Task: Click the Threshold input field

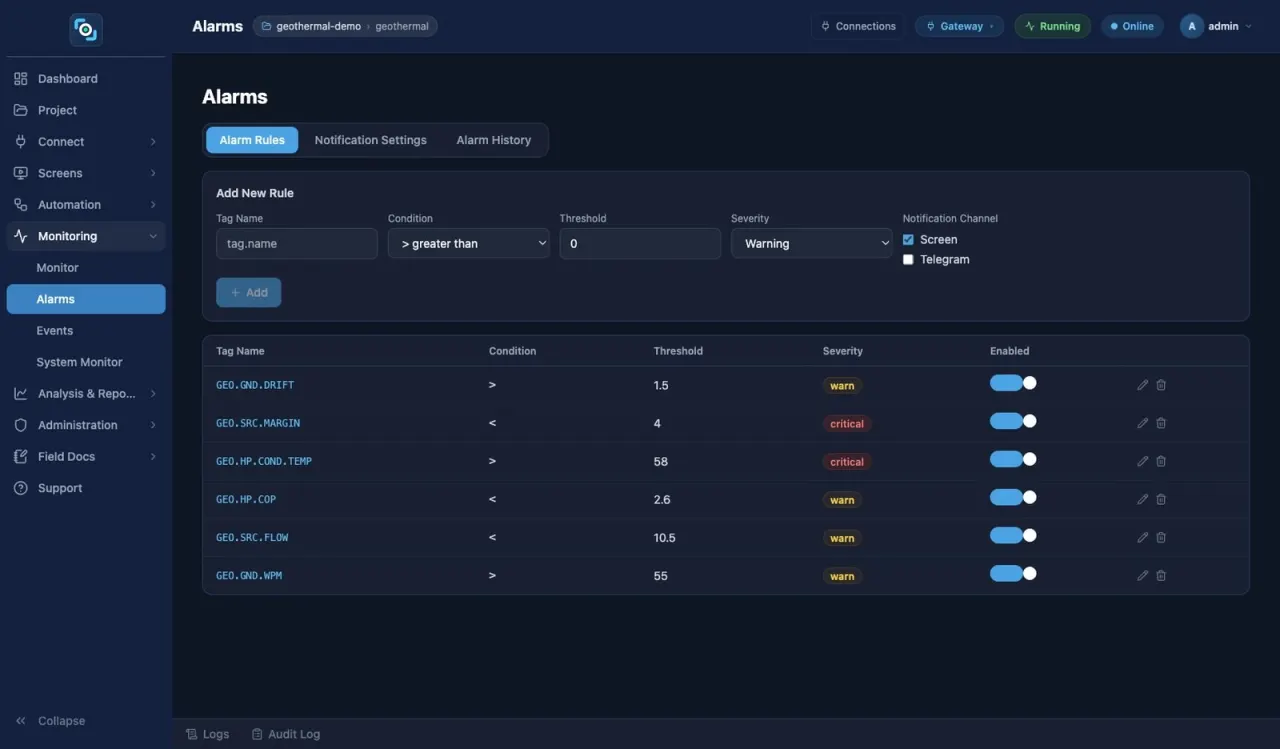Action: 640,243
